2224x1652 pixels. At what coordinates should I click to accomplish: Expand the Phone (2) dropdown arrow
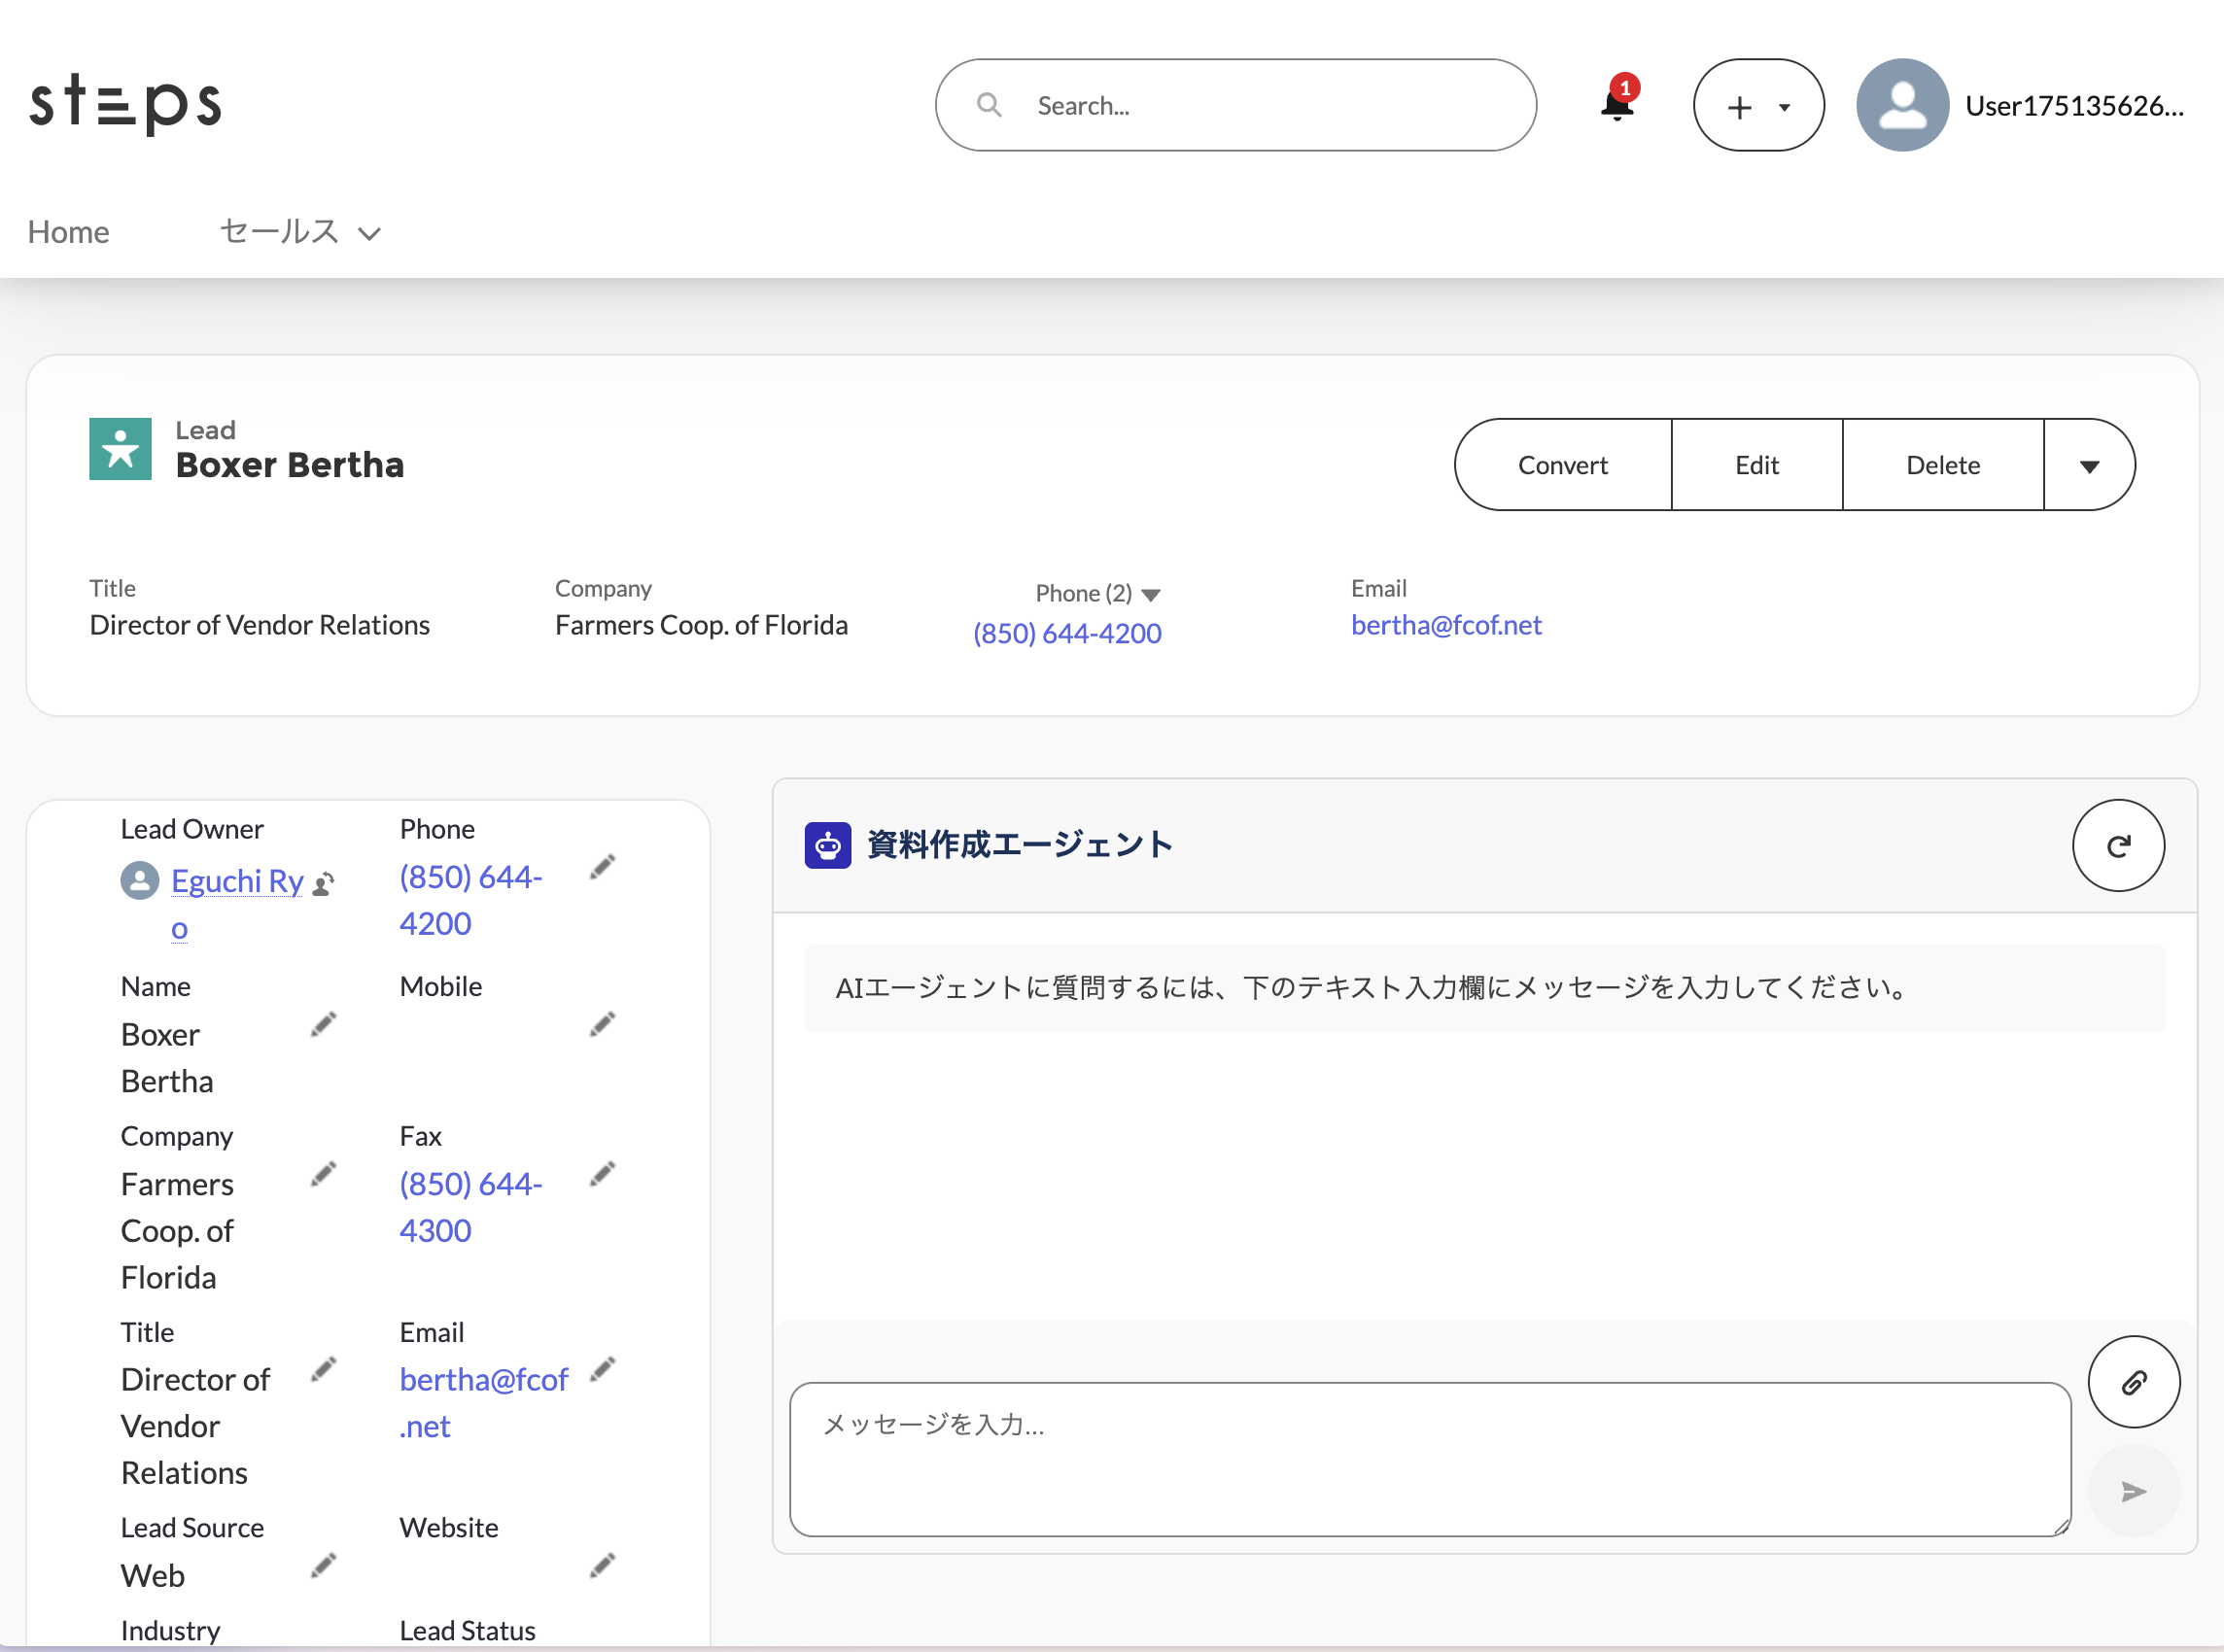1151,595
